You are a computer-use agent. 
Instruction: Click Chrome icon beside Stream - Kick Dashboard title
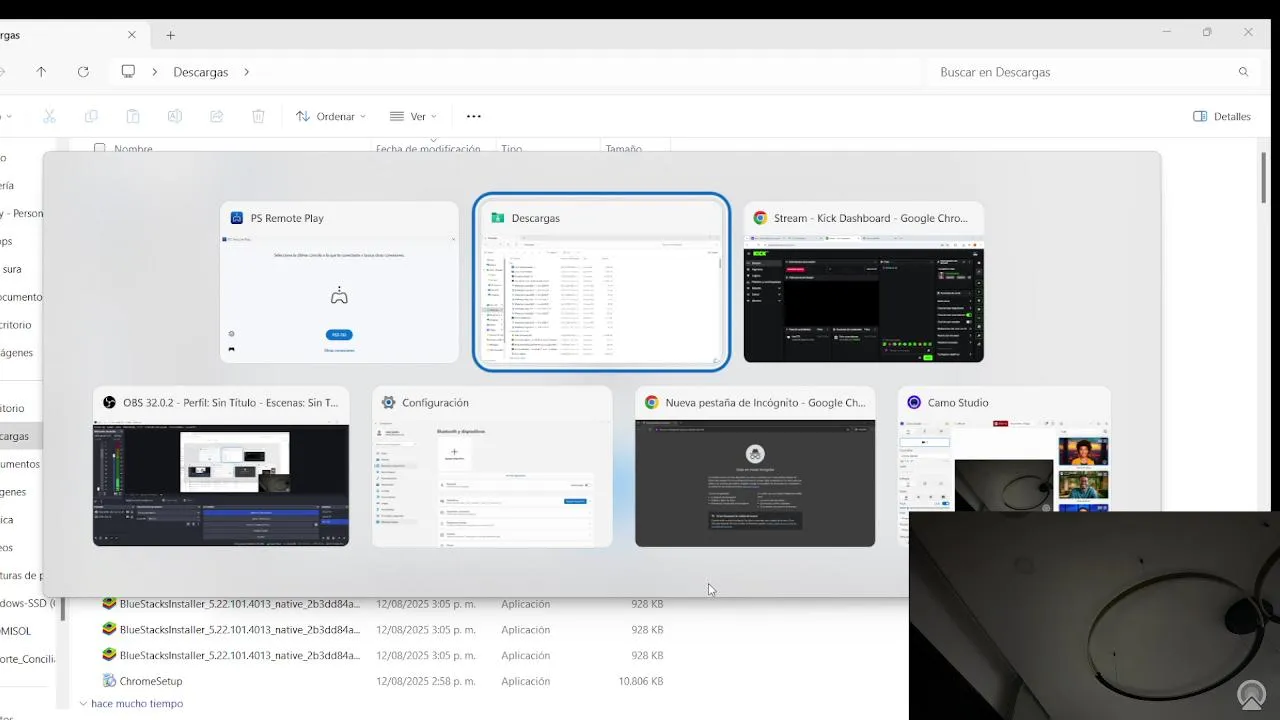pyautogui.click(x=760, y=218)
